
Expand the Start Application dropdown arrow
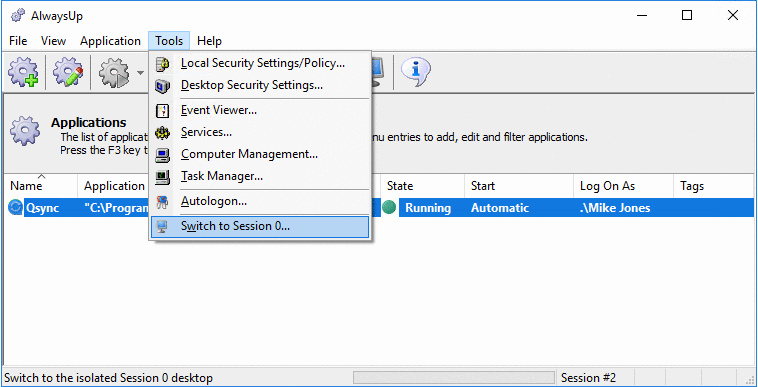[x=140, y=73]
